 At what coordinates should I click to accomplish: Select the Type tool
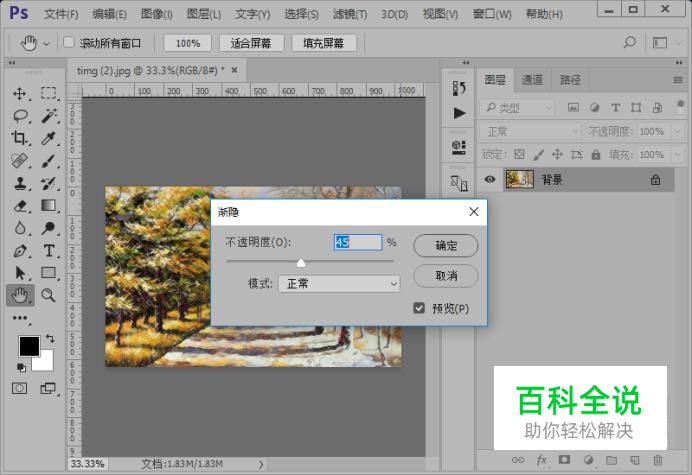(49, 251)
